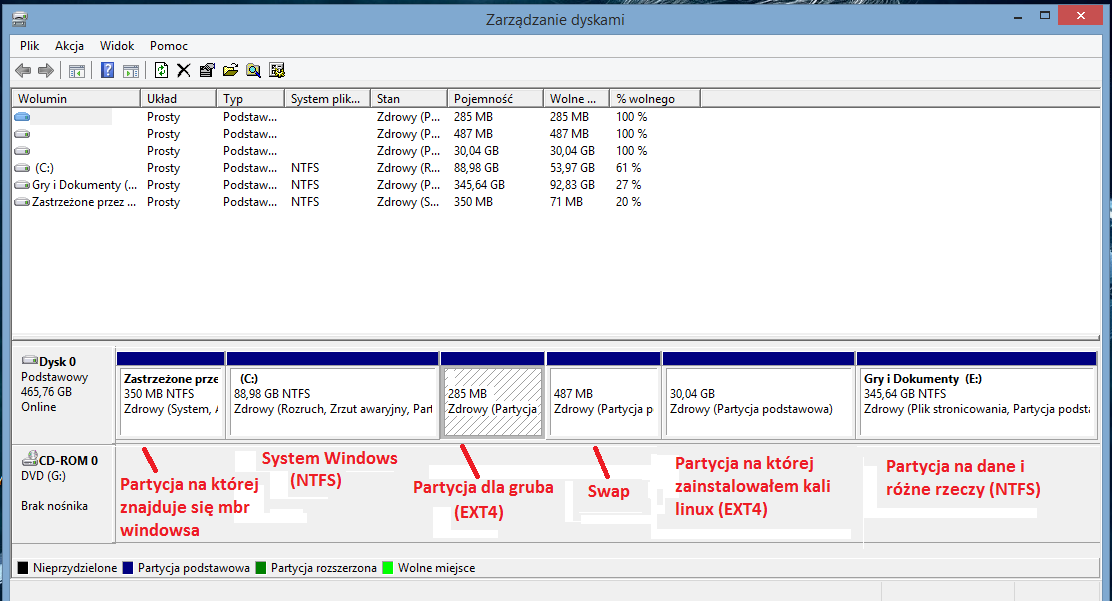Screen dimensions: 1112x601
Task: Click the Disk Management icon in title bar
Action: pyautogui.click(x=20, y=19)
